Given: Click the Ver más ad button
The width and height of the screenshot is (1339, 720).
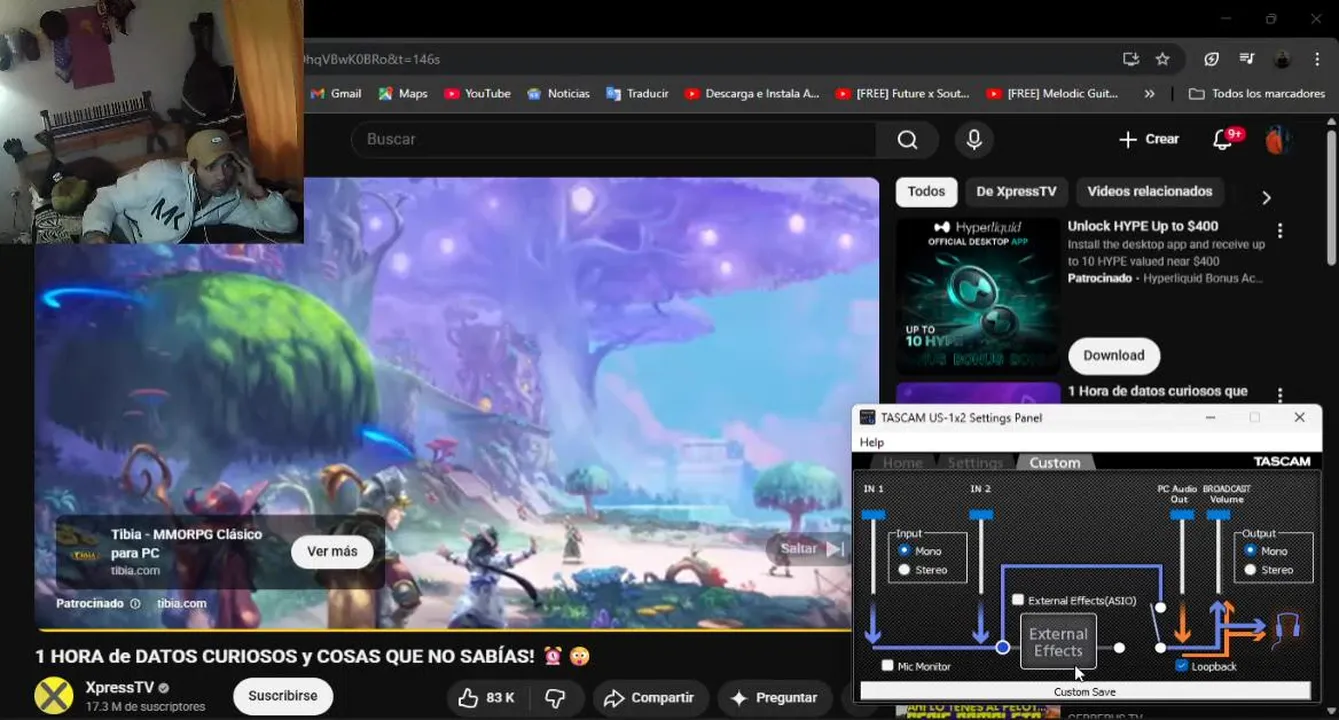Looking at the screenshot, I should pyautogui.click(x=332, y=551).
